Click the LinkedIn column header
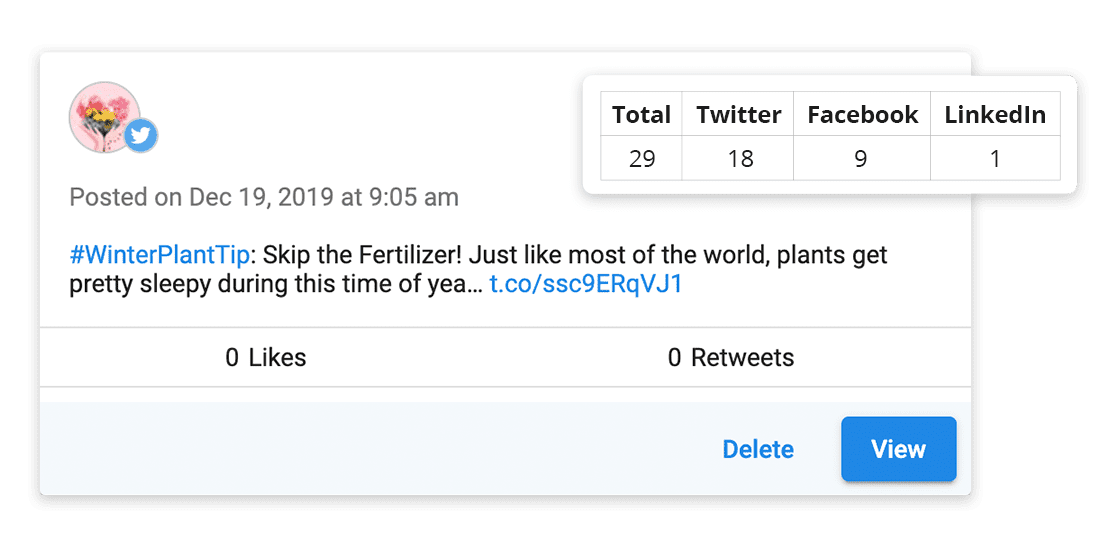The width and height of the screenshot is (1114, 539). click(x=995, y=115)
